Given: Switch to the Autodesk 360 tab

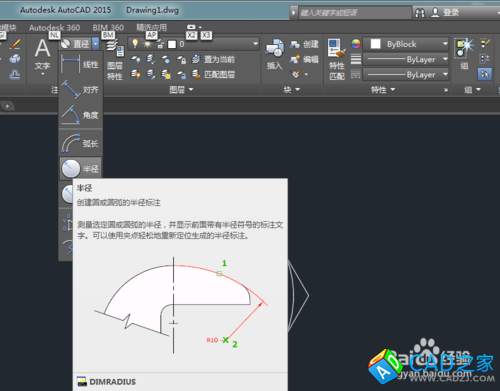Looking at the screenshot, I should (54, 27).
